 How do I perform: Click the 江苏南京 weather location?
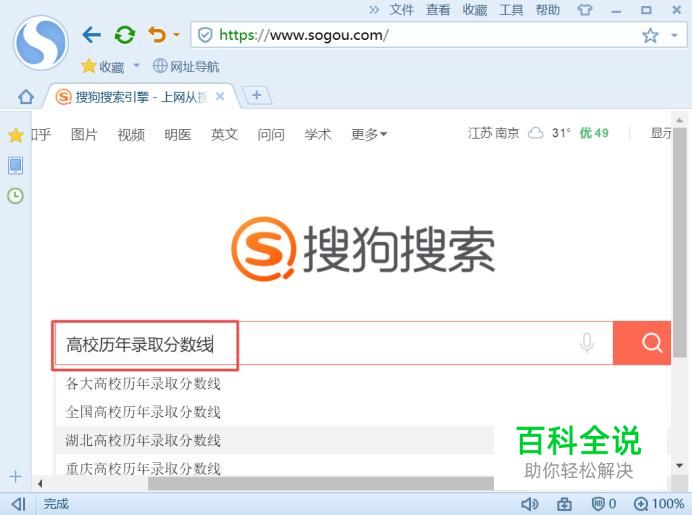pos(494,133)
